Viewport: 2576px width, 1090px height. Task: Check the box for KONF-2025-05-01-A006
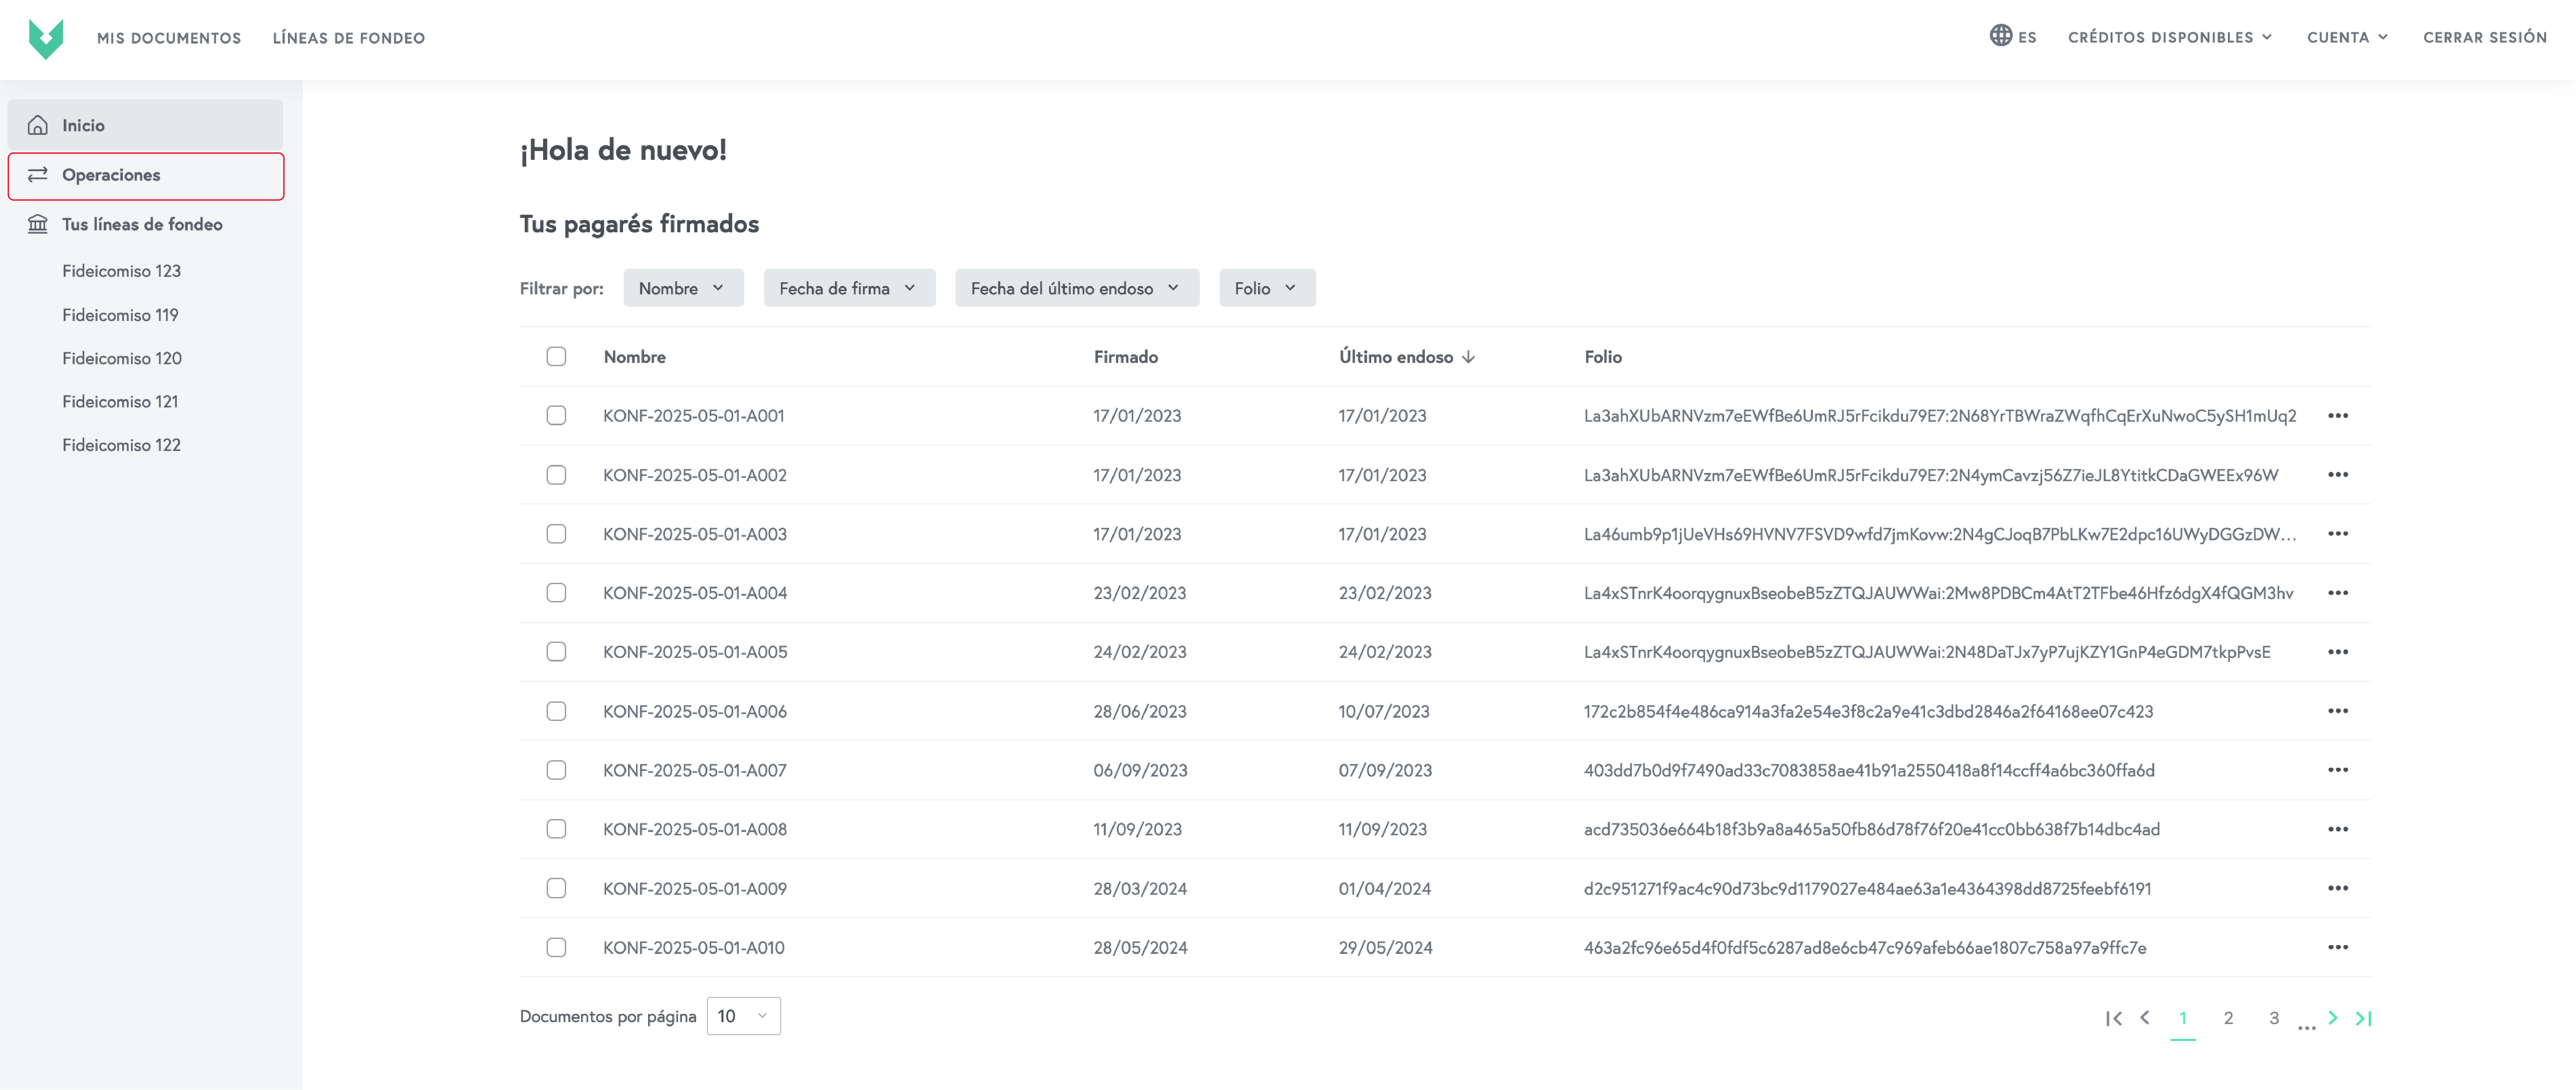pyautogui.click(x=556, y=711)
